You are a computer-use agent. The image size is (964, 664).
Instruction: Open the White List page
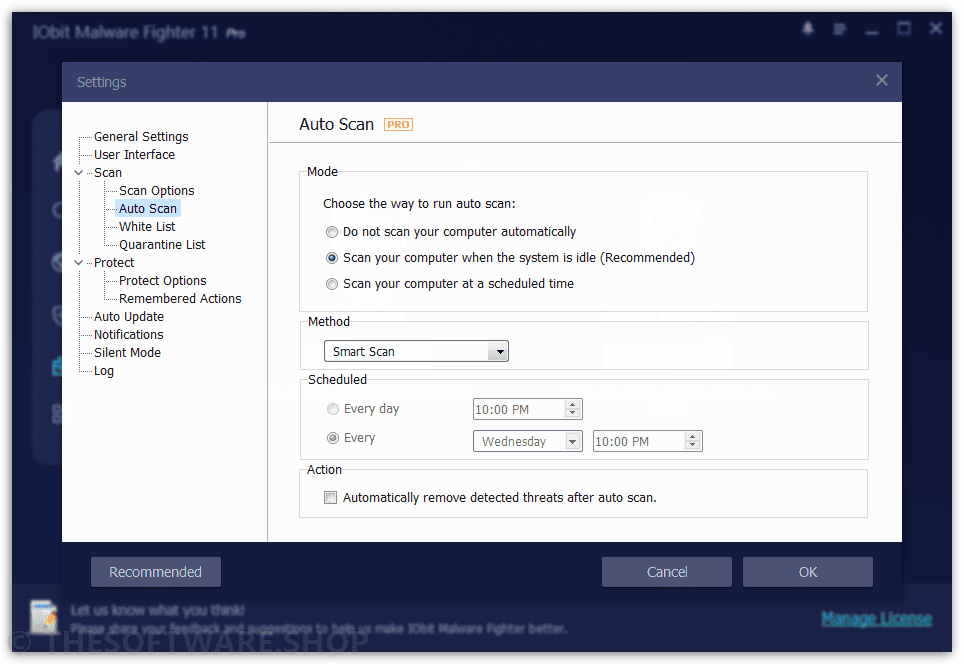(x=147, y=226)
